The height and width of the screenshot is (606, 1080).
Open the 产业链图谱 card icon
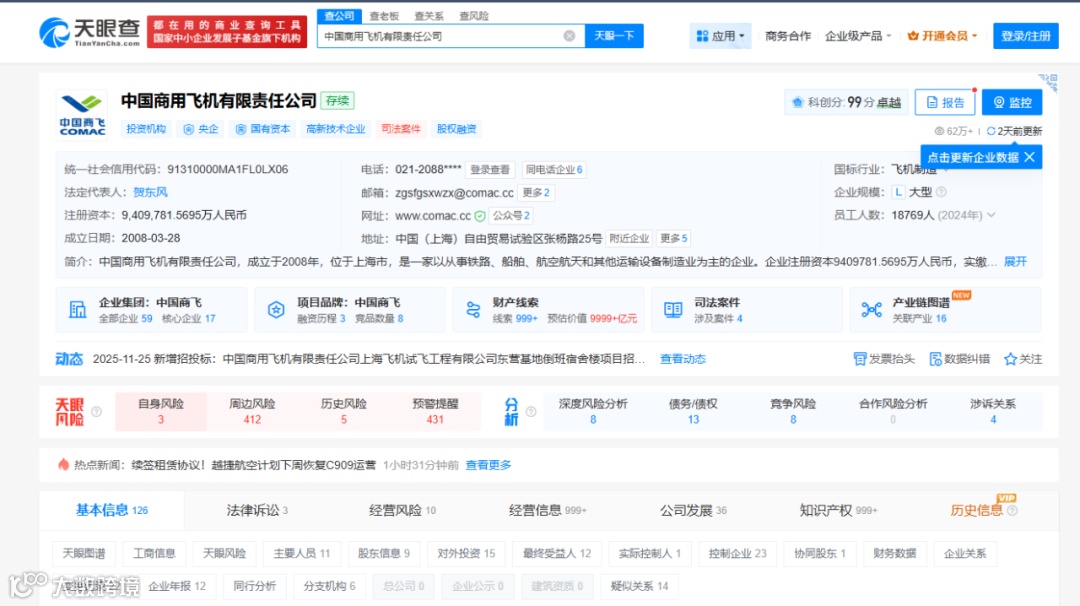coord(871,310)
